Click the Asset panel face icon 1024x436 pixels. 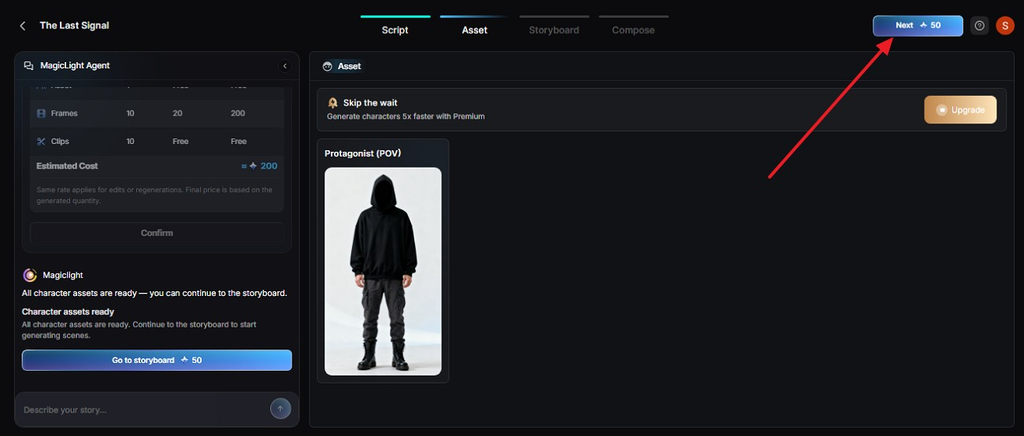pyautogui.click(x=327, y=67)
